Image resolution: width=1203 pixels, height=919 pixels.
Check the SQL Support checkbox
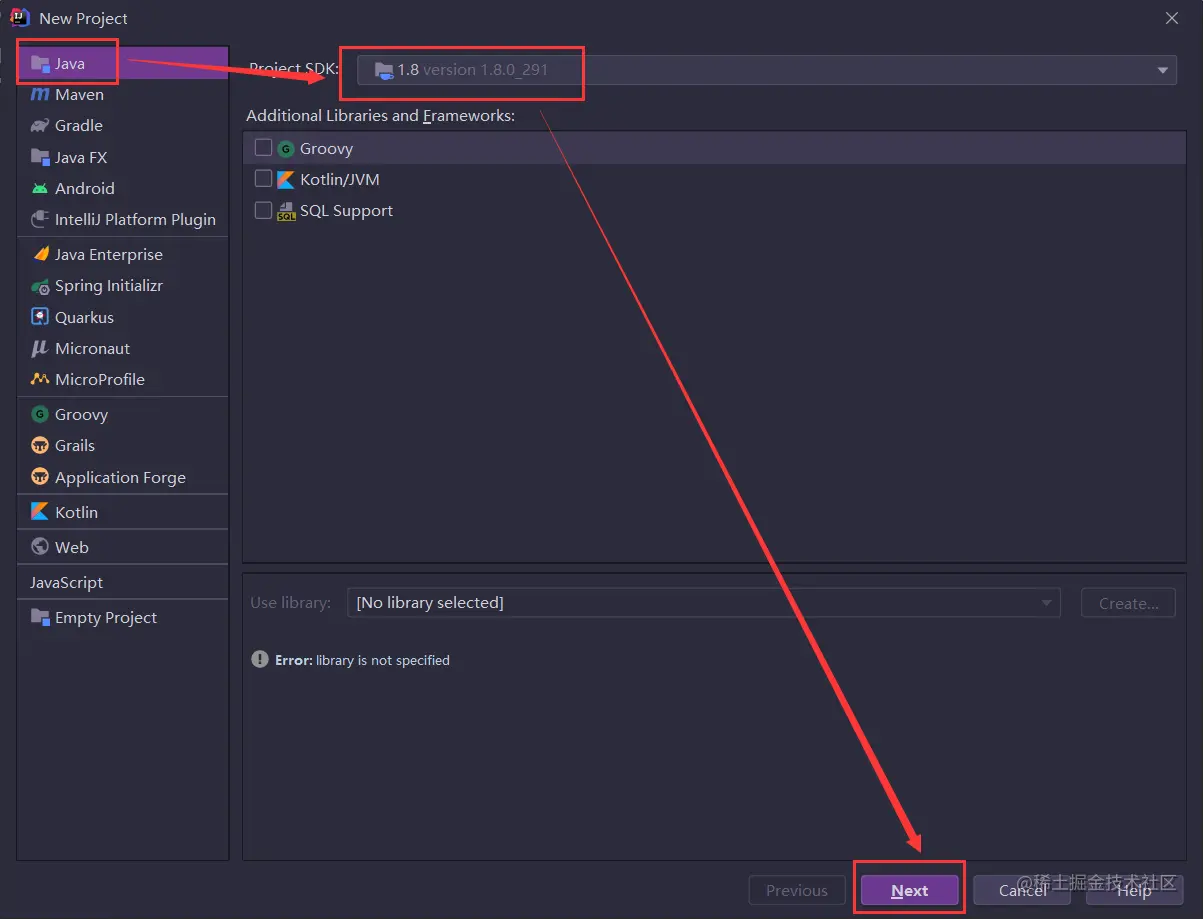point(263,210)
